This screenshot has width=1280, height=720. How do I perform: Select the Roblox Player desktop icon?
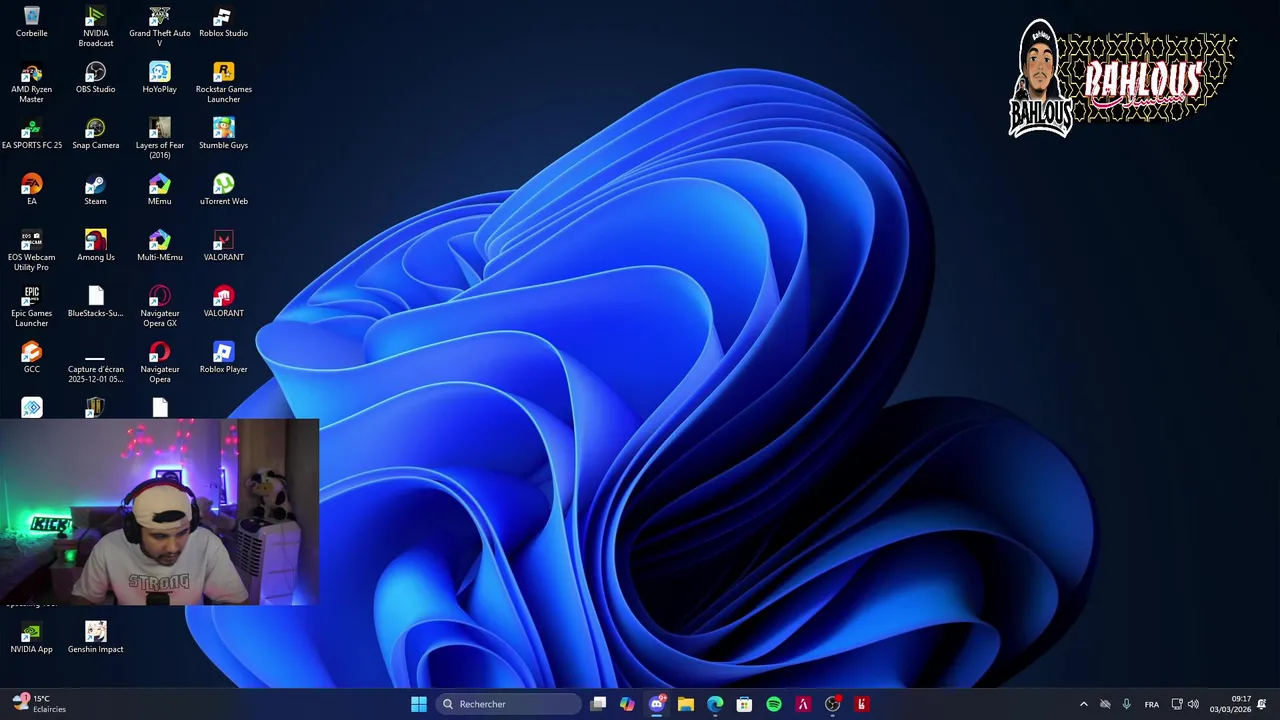[x=223, y=358]
